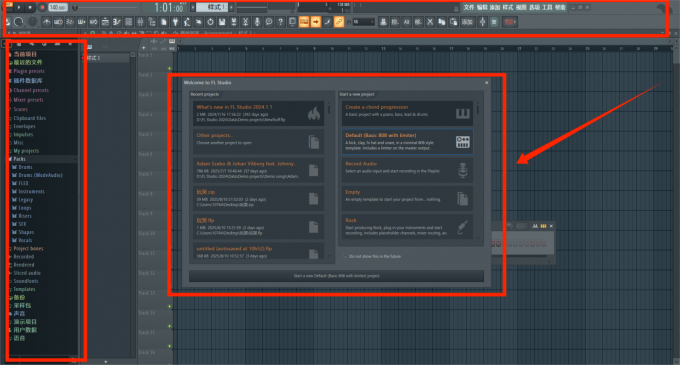Expand Mixer presets folder
The image size is (680, 365).
[x=28, y=100]
